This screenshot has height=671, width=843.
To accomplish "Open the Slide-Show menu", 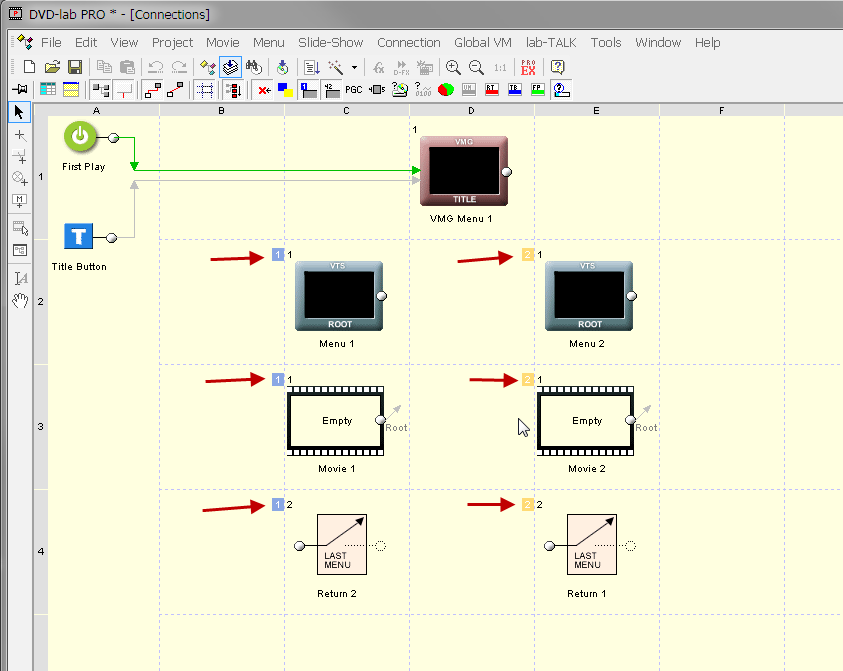I will click(x=331, y=42).
